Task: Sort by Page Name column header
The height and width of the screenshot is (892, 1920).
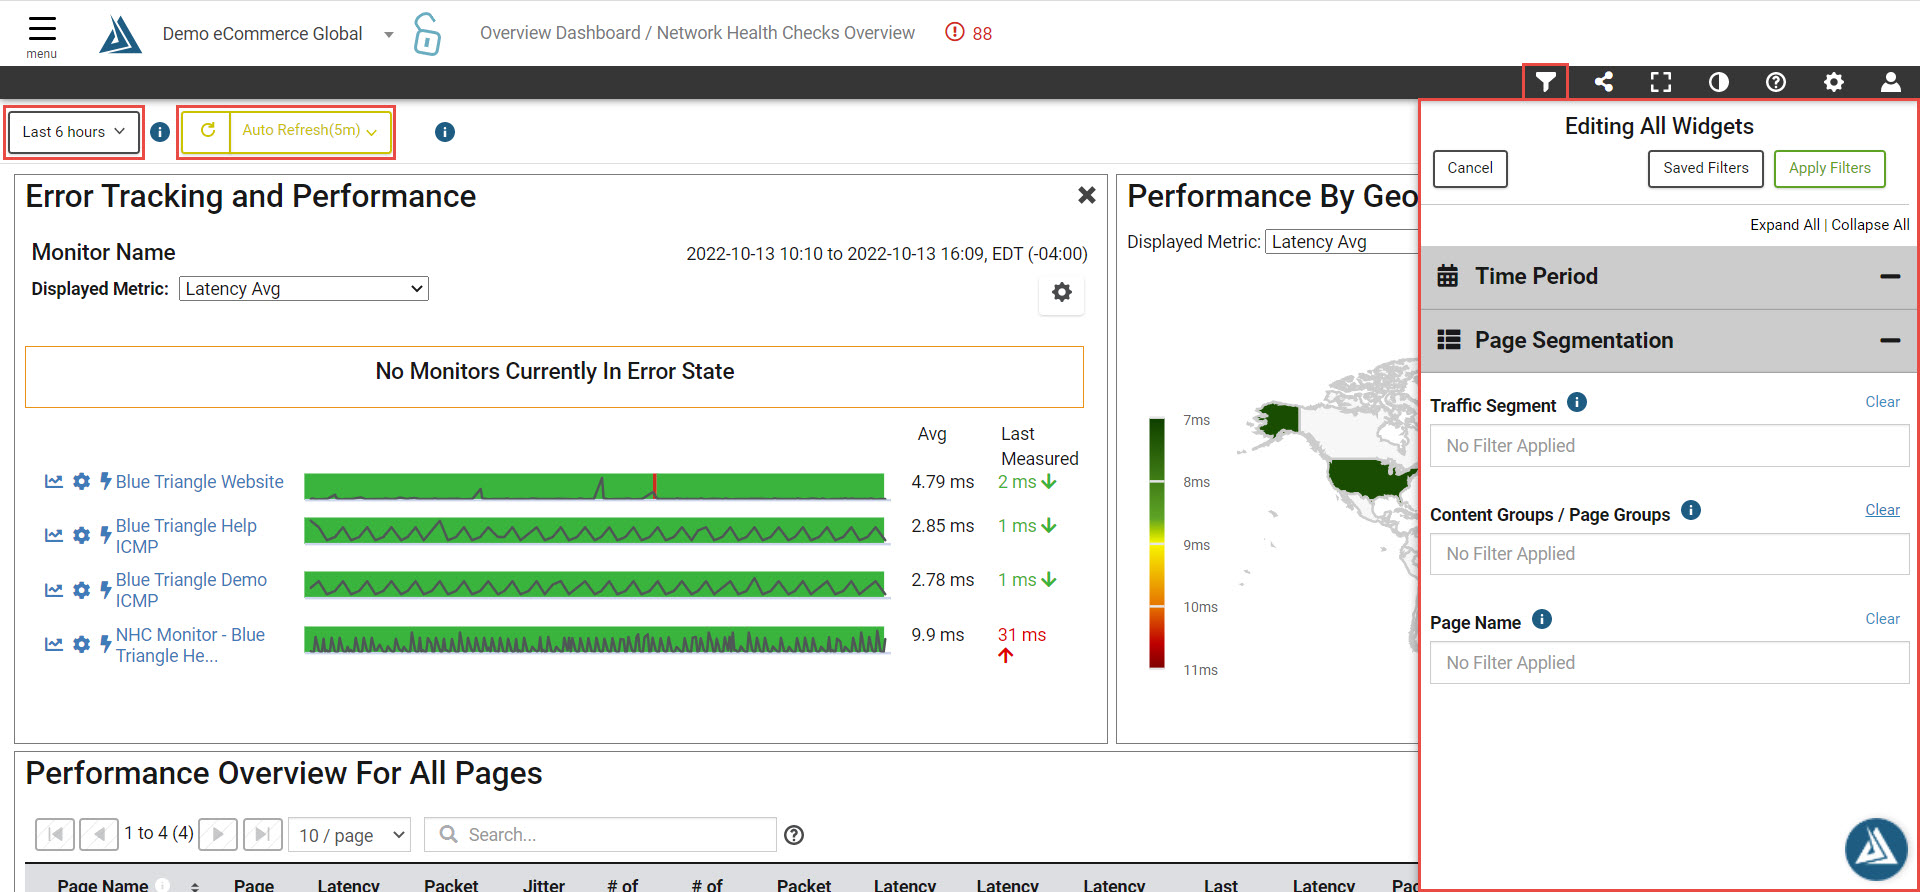Action: 103,885
